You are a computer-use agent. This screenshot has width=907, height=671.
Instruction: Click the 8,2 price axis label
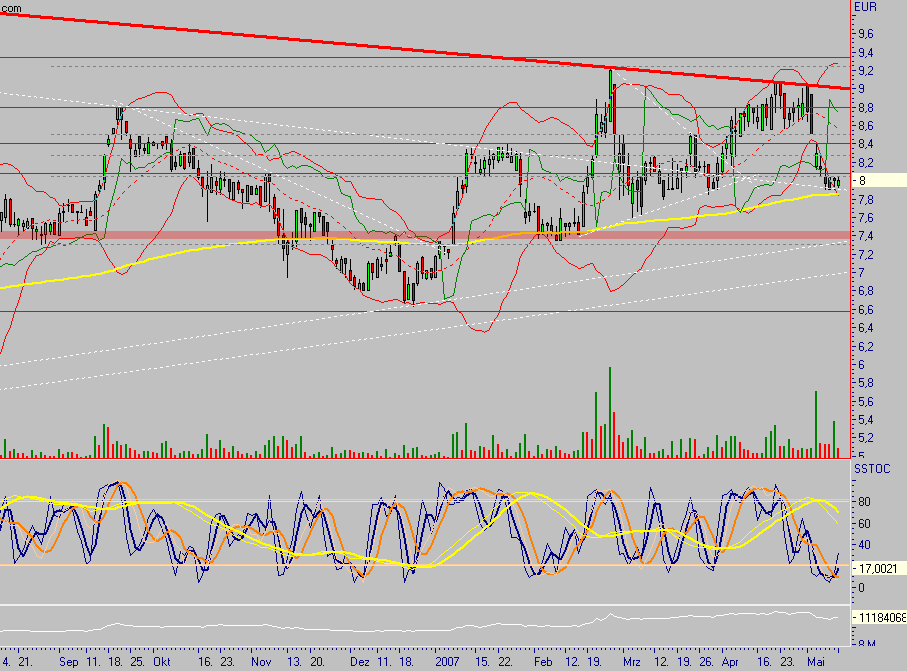tap(866, 163)
